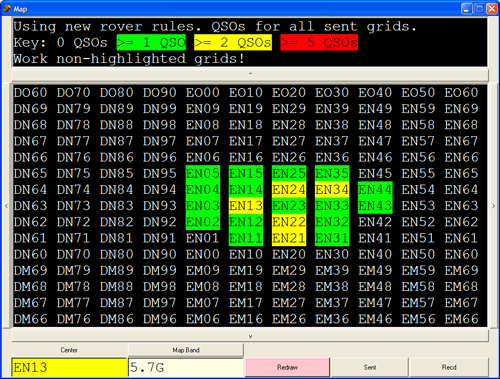Viewport: 500px width, 379px height.
Task: Select the yellow grid cell EN13
Action: 246,206
